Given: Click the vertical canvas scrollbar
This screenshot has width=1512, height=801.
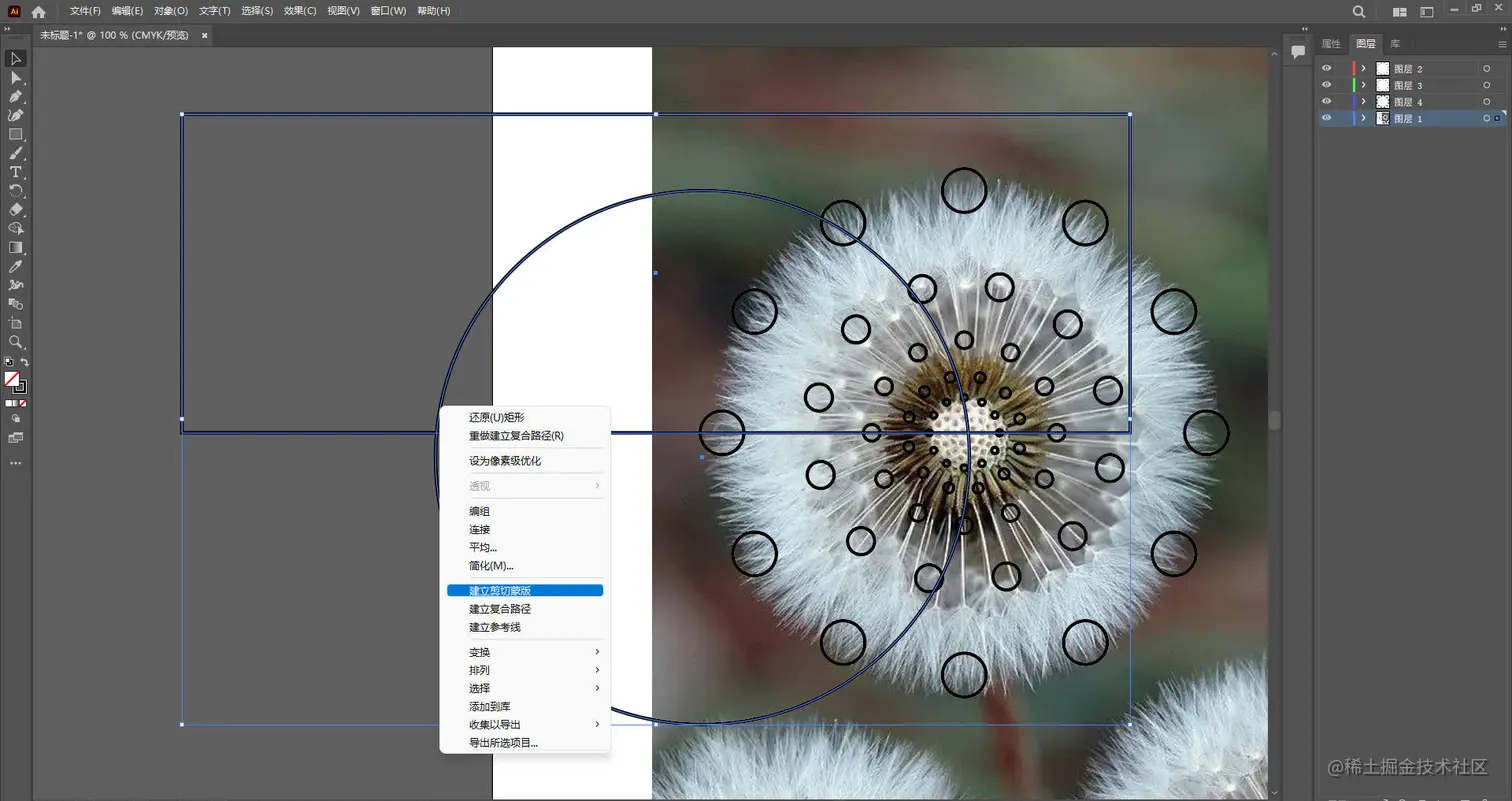Looking at the screenshot, I should click(1275, 421).
